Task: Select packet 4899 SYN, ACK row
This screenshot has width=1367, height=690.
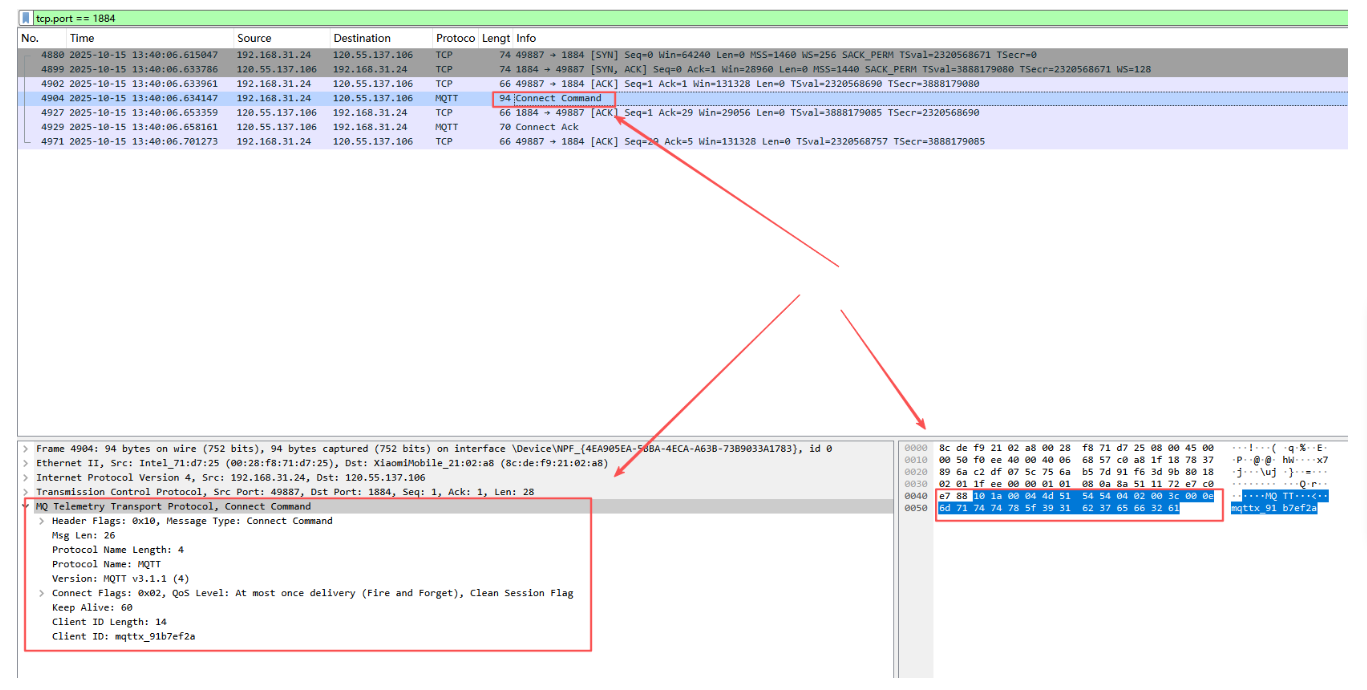Action: [683, 69]
